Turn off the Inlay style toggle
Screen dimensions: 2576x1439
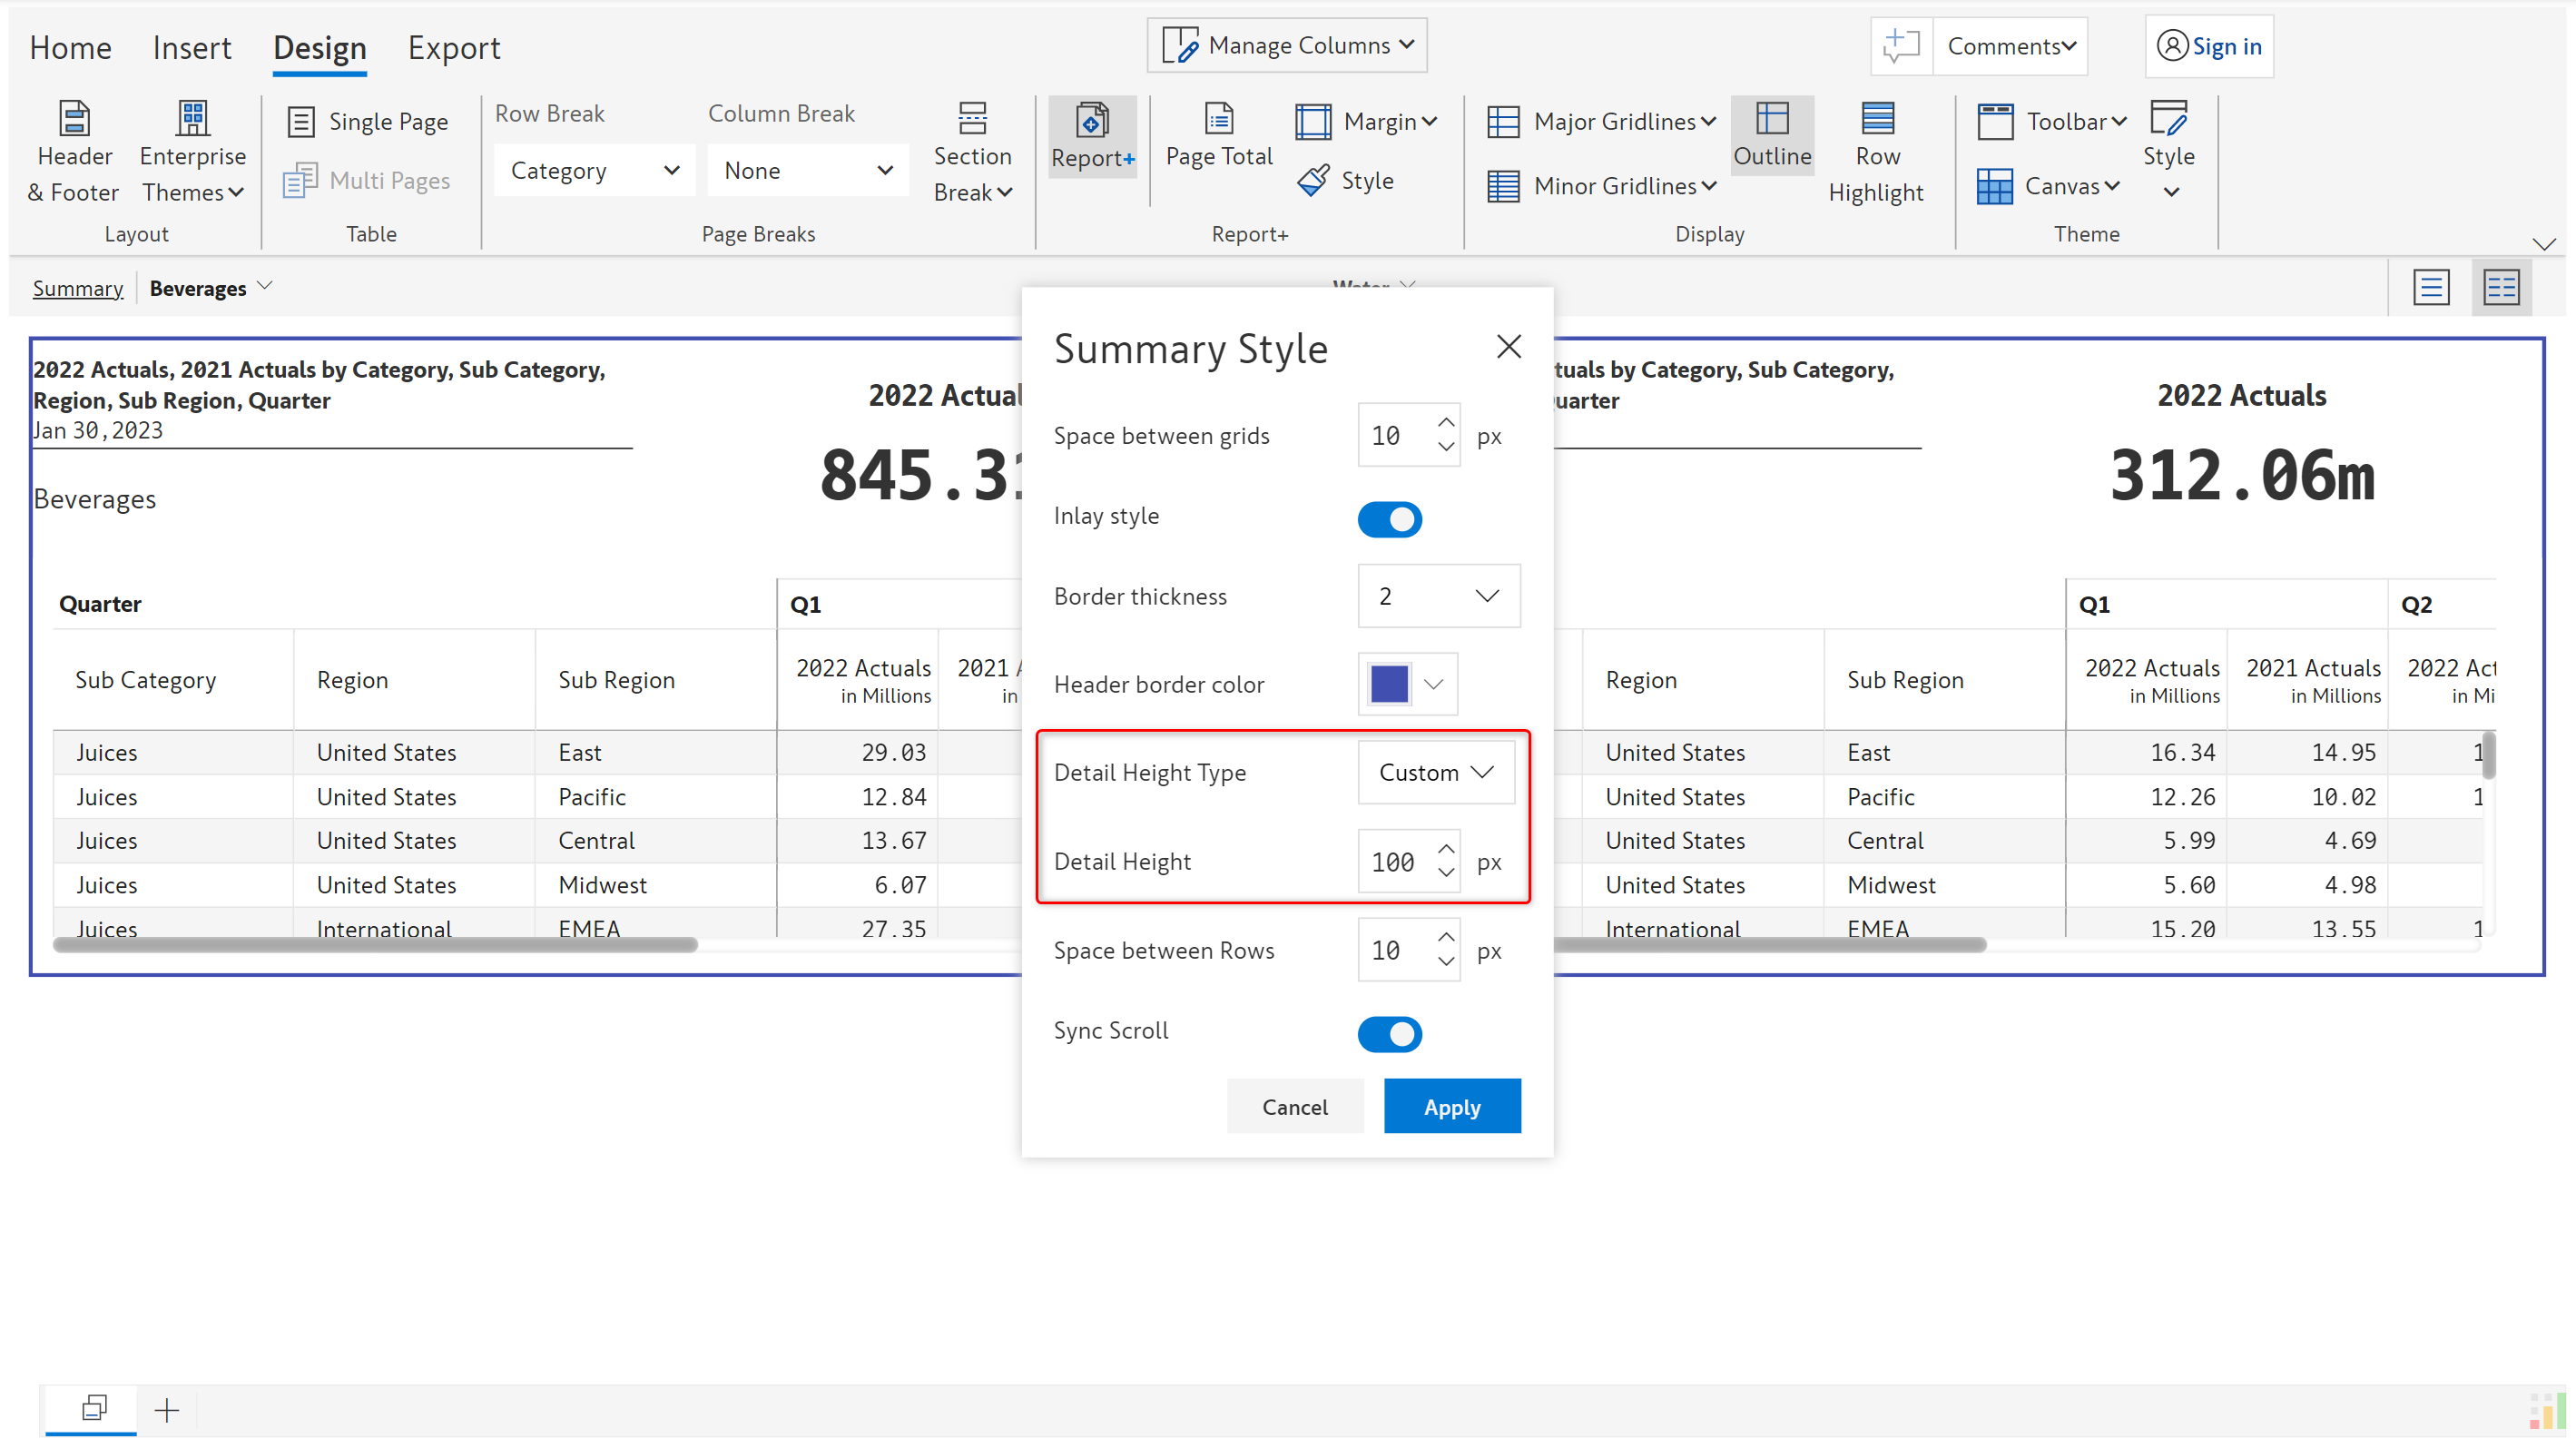[1389, 519]
